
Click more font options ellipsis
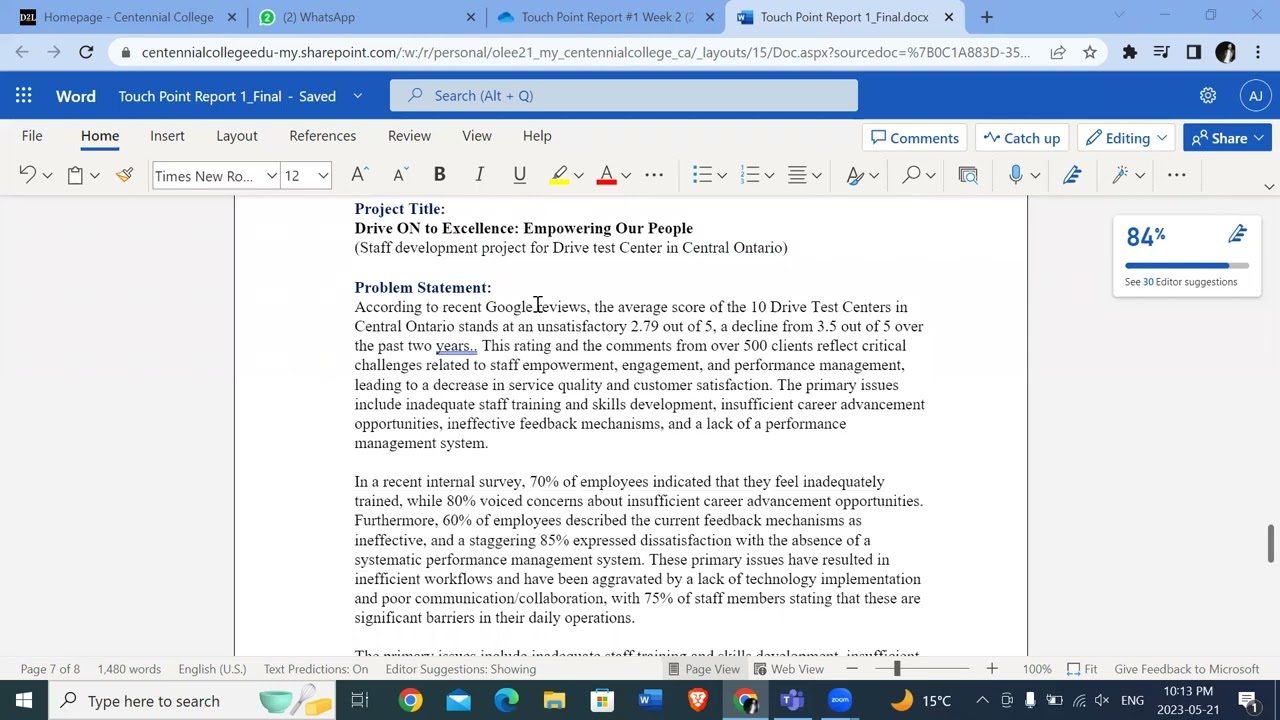[x=654, y=175]
